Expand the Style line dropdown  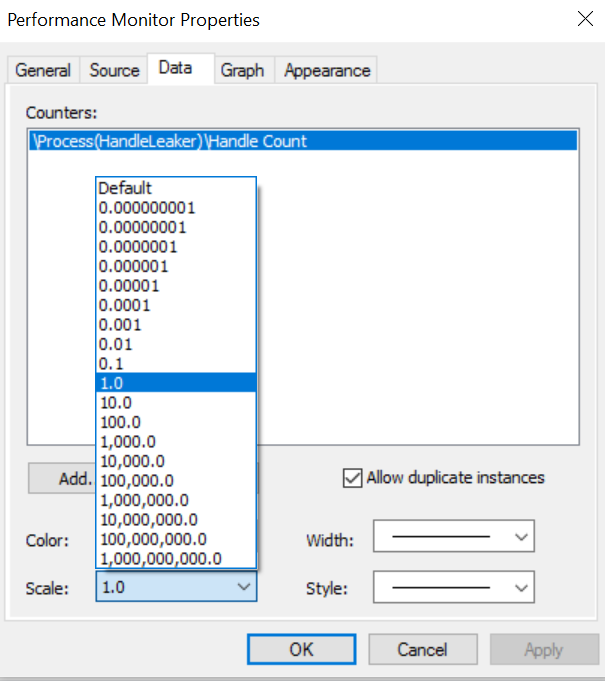click(x=520, y=587)
